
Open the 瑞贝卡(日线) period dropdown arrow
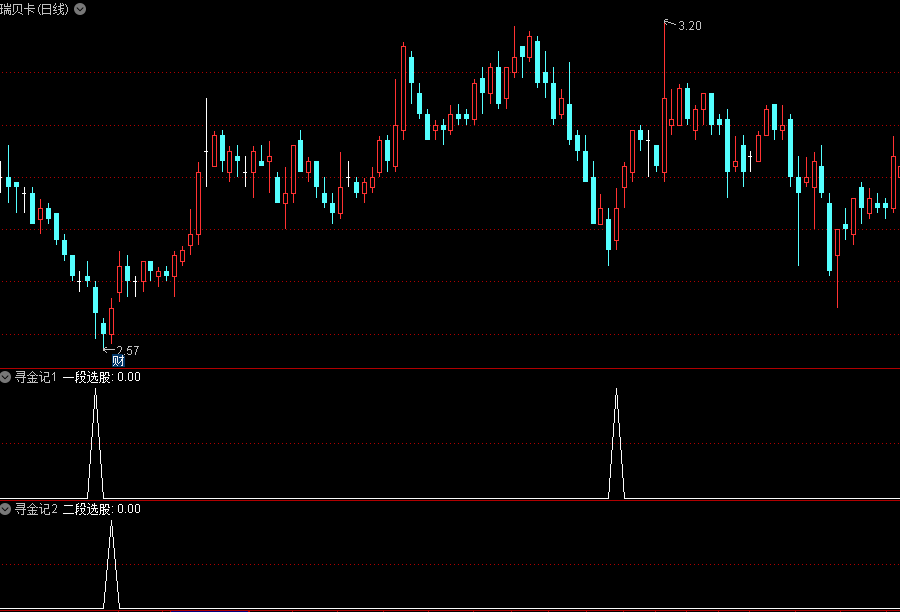coord(80,9)
